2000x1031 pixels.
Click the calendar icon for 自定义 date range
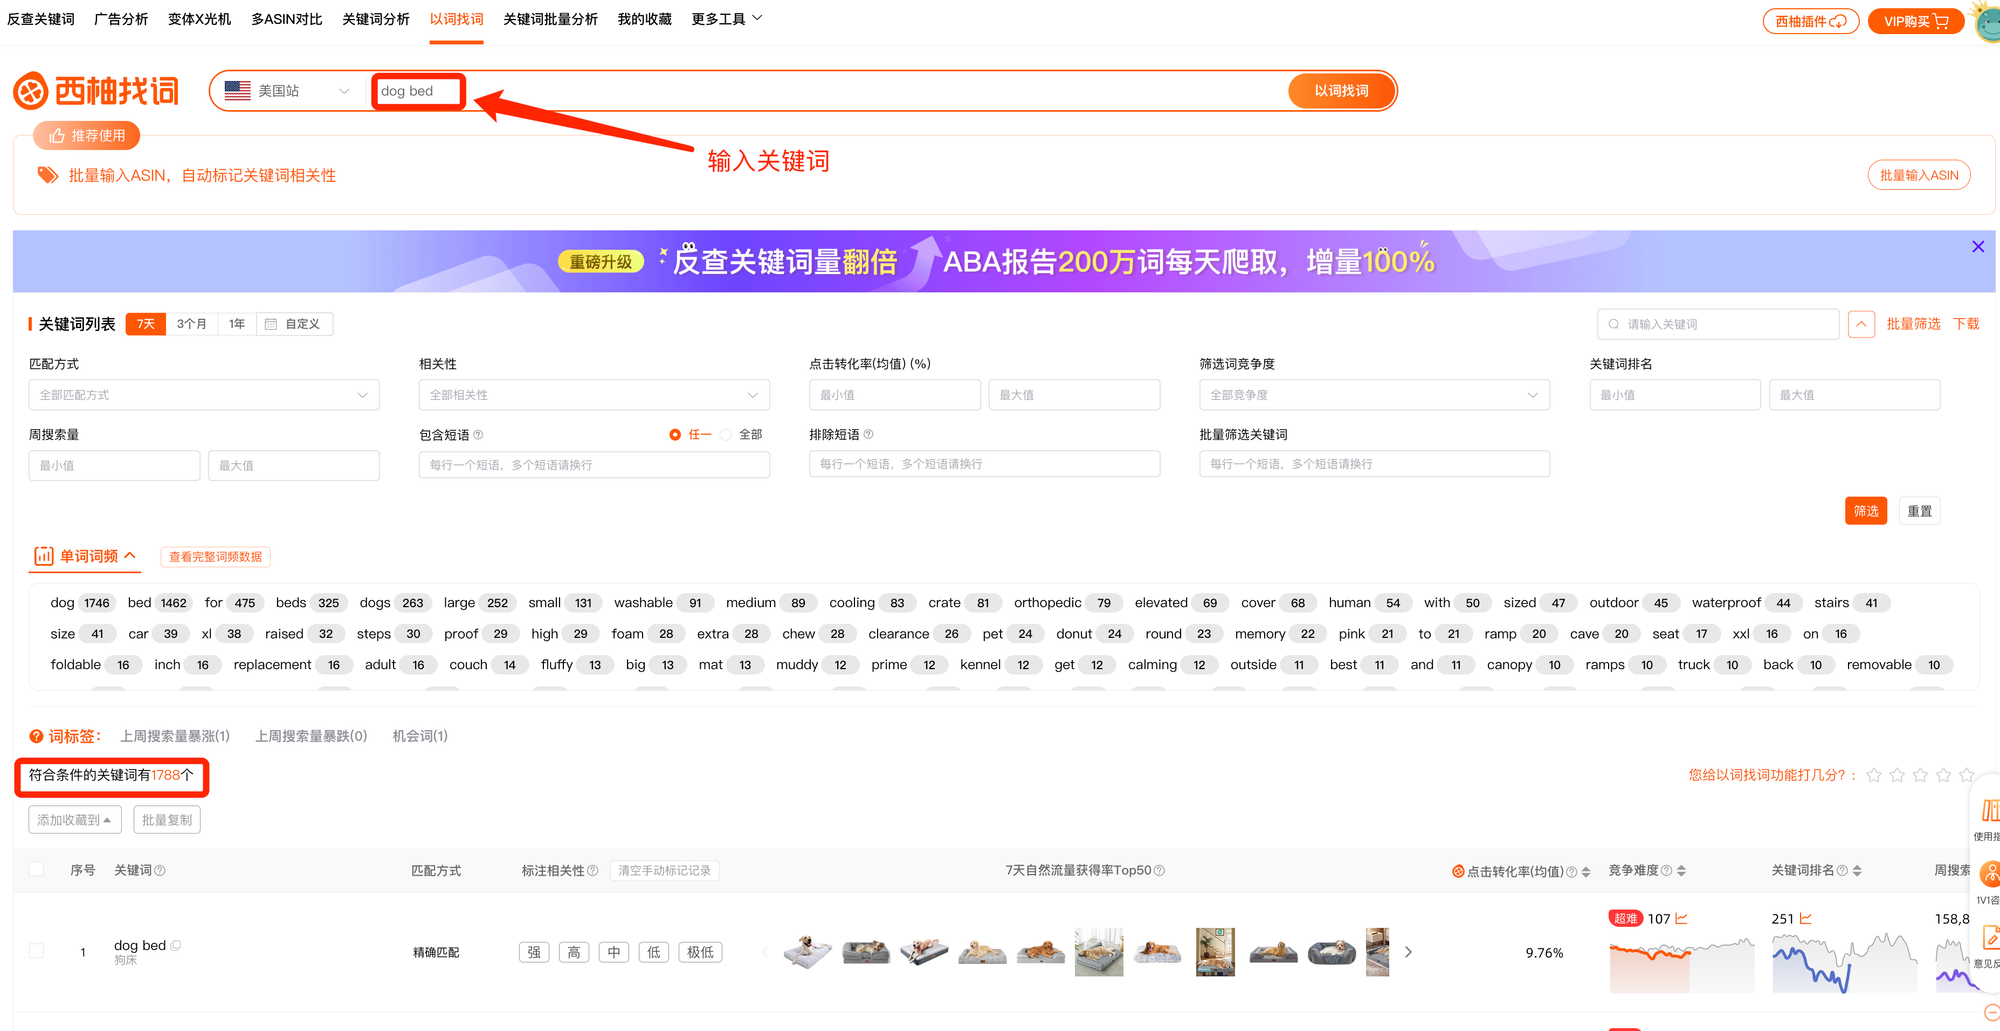[271, 324]
